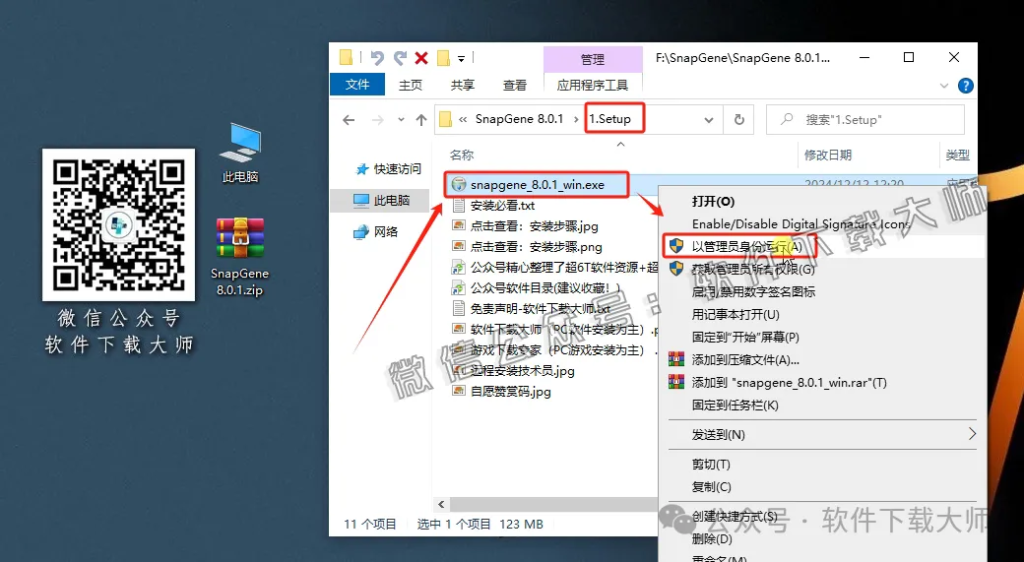Choose 启用/禁用数字签名图标 in context menu
Image resolution: width=1024 pixels, height=562 pixels.
pos(753,292)
